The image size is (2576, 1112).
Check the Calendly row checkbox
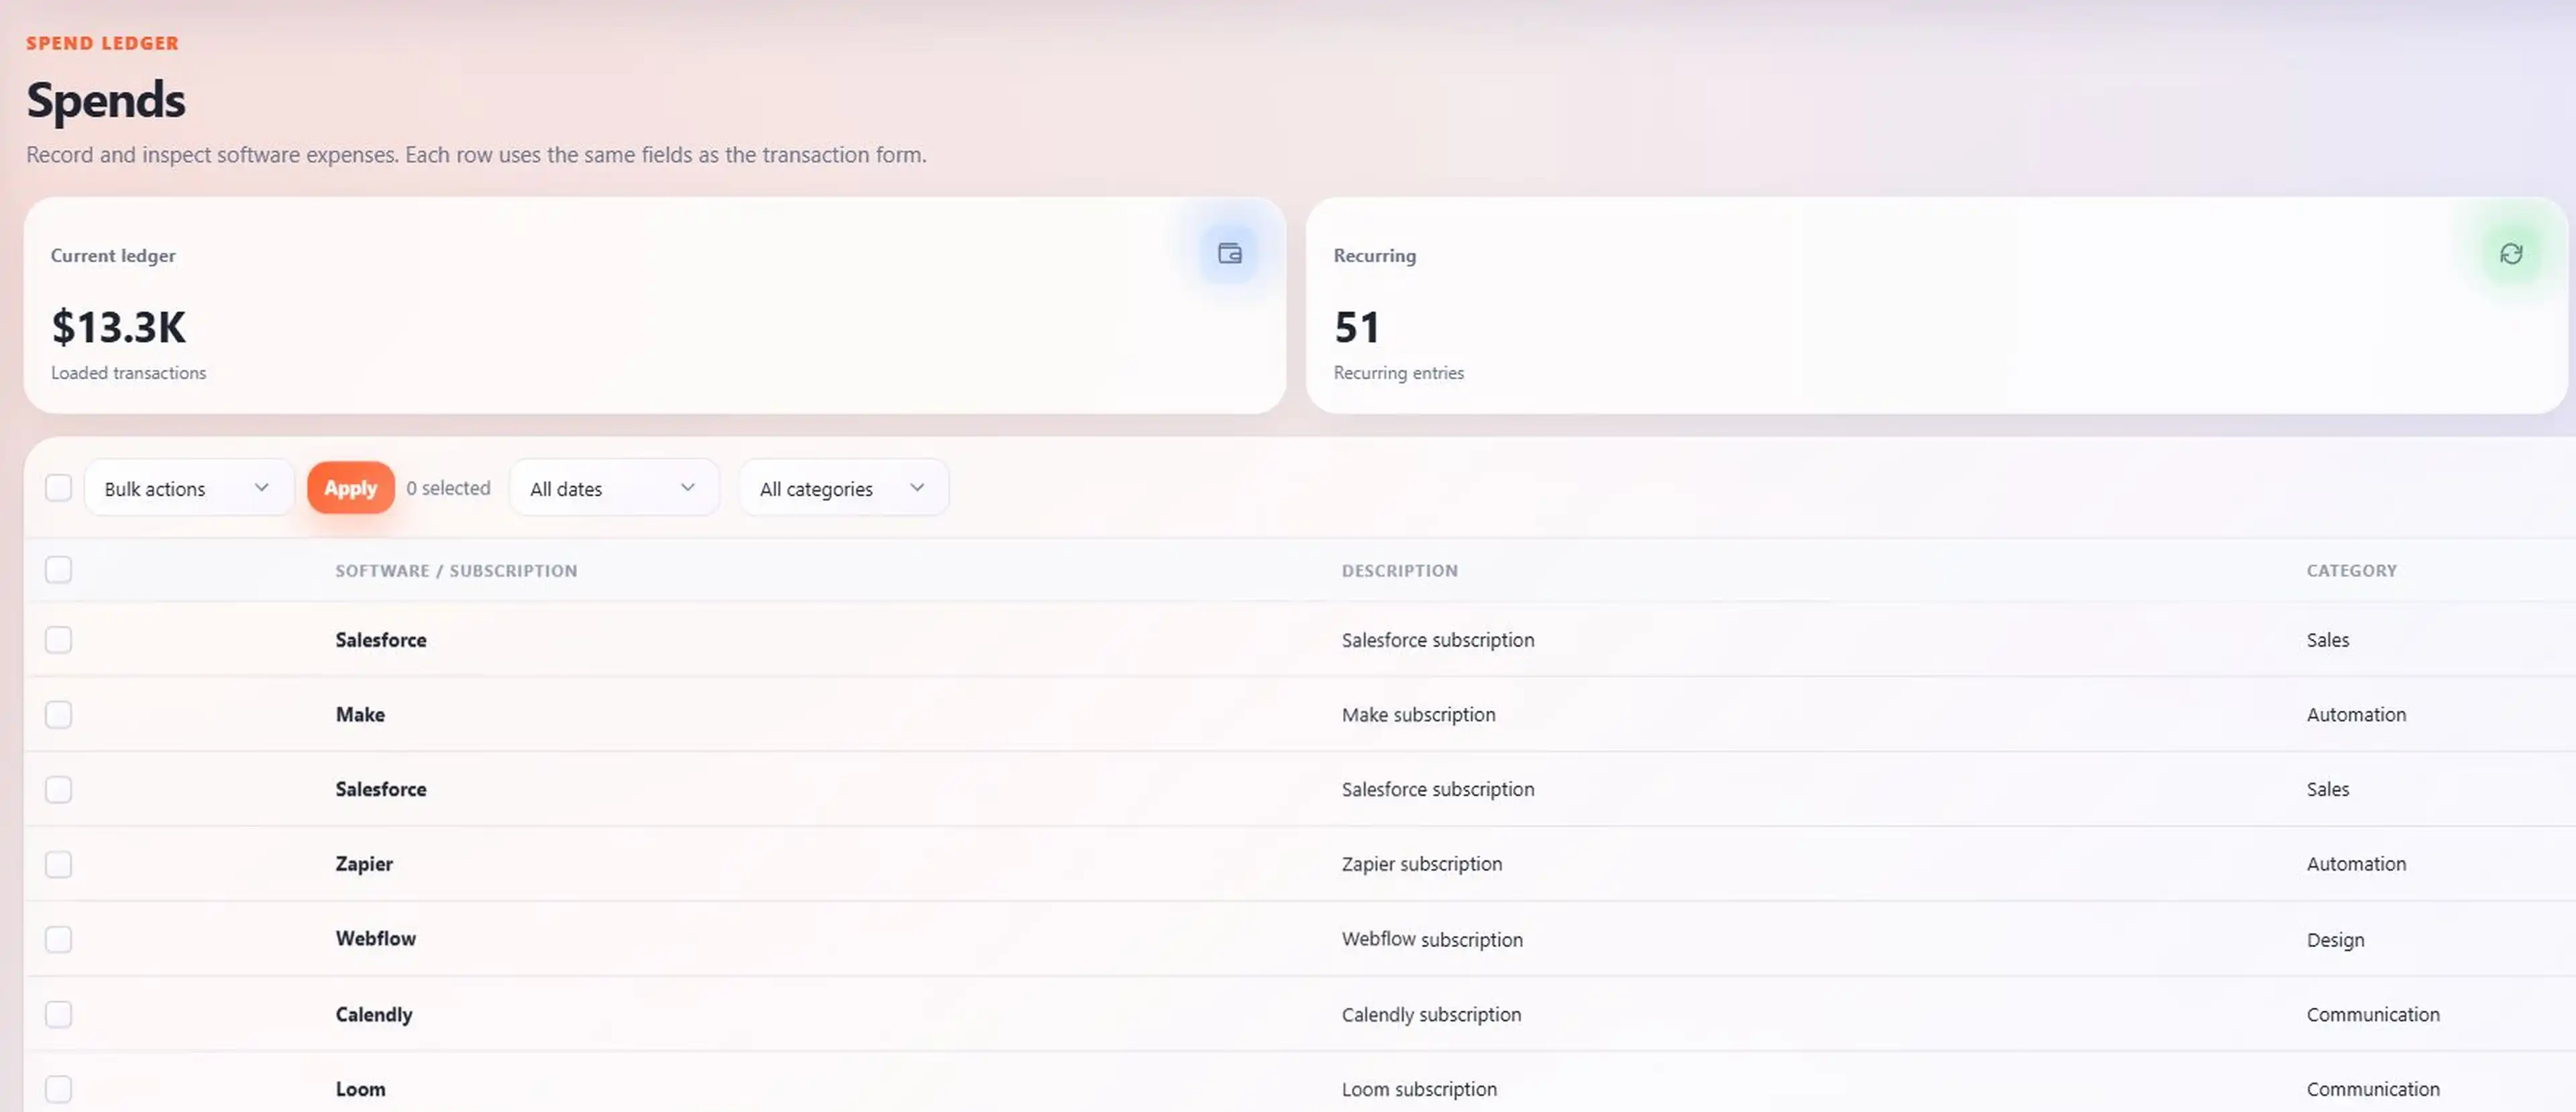(59, 1014)
